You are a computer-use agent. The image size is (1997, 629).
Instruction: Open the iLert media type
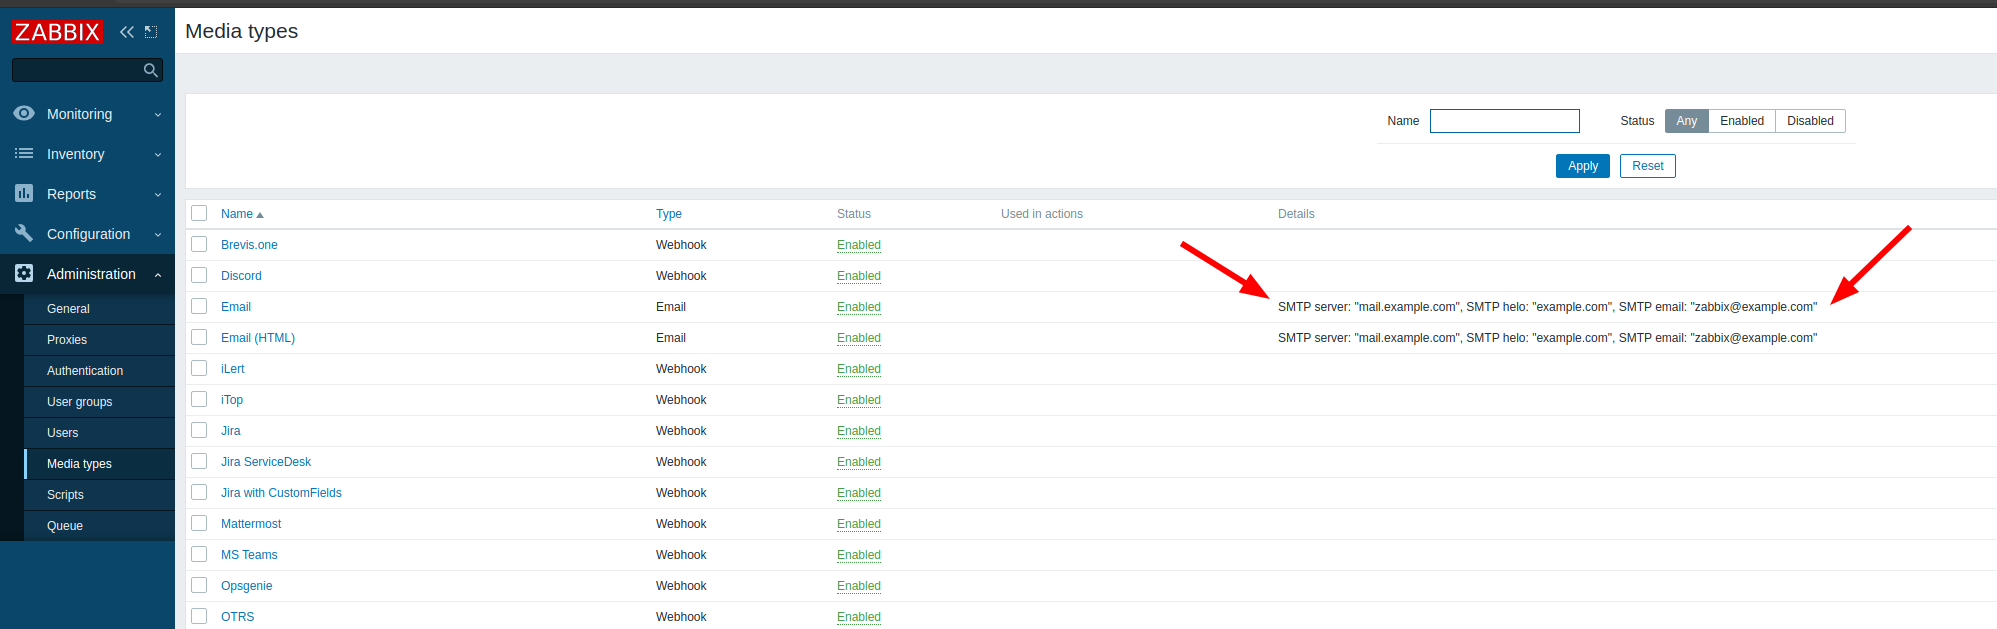click(x=232, y=369)
